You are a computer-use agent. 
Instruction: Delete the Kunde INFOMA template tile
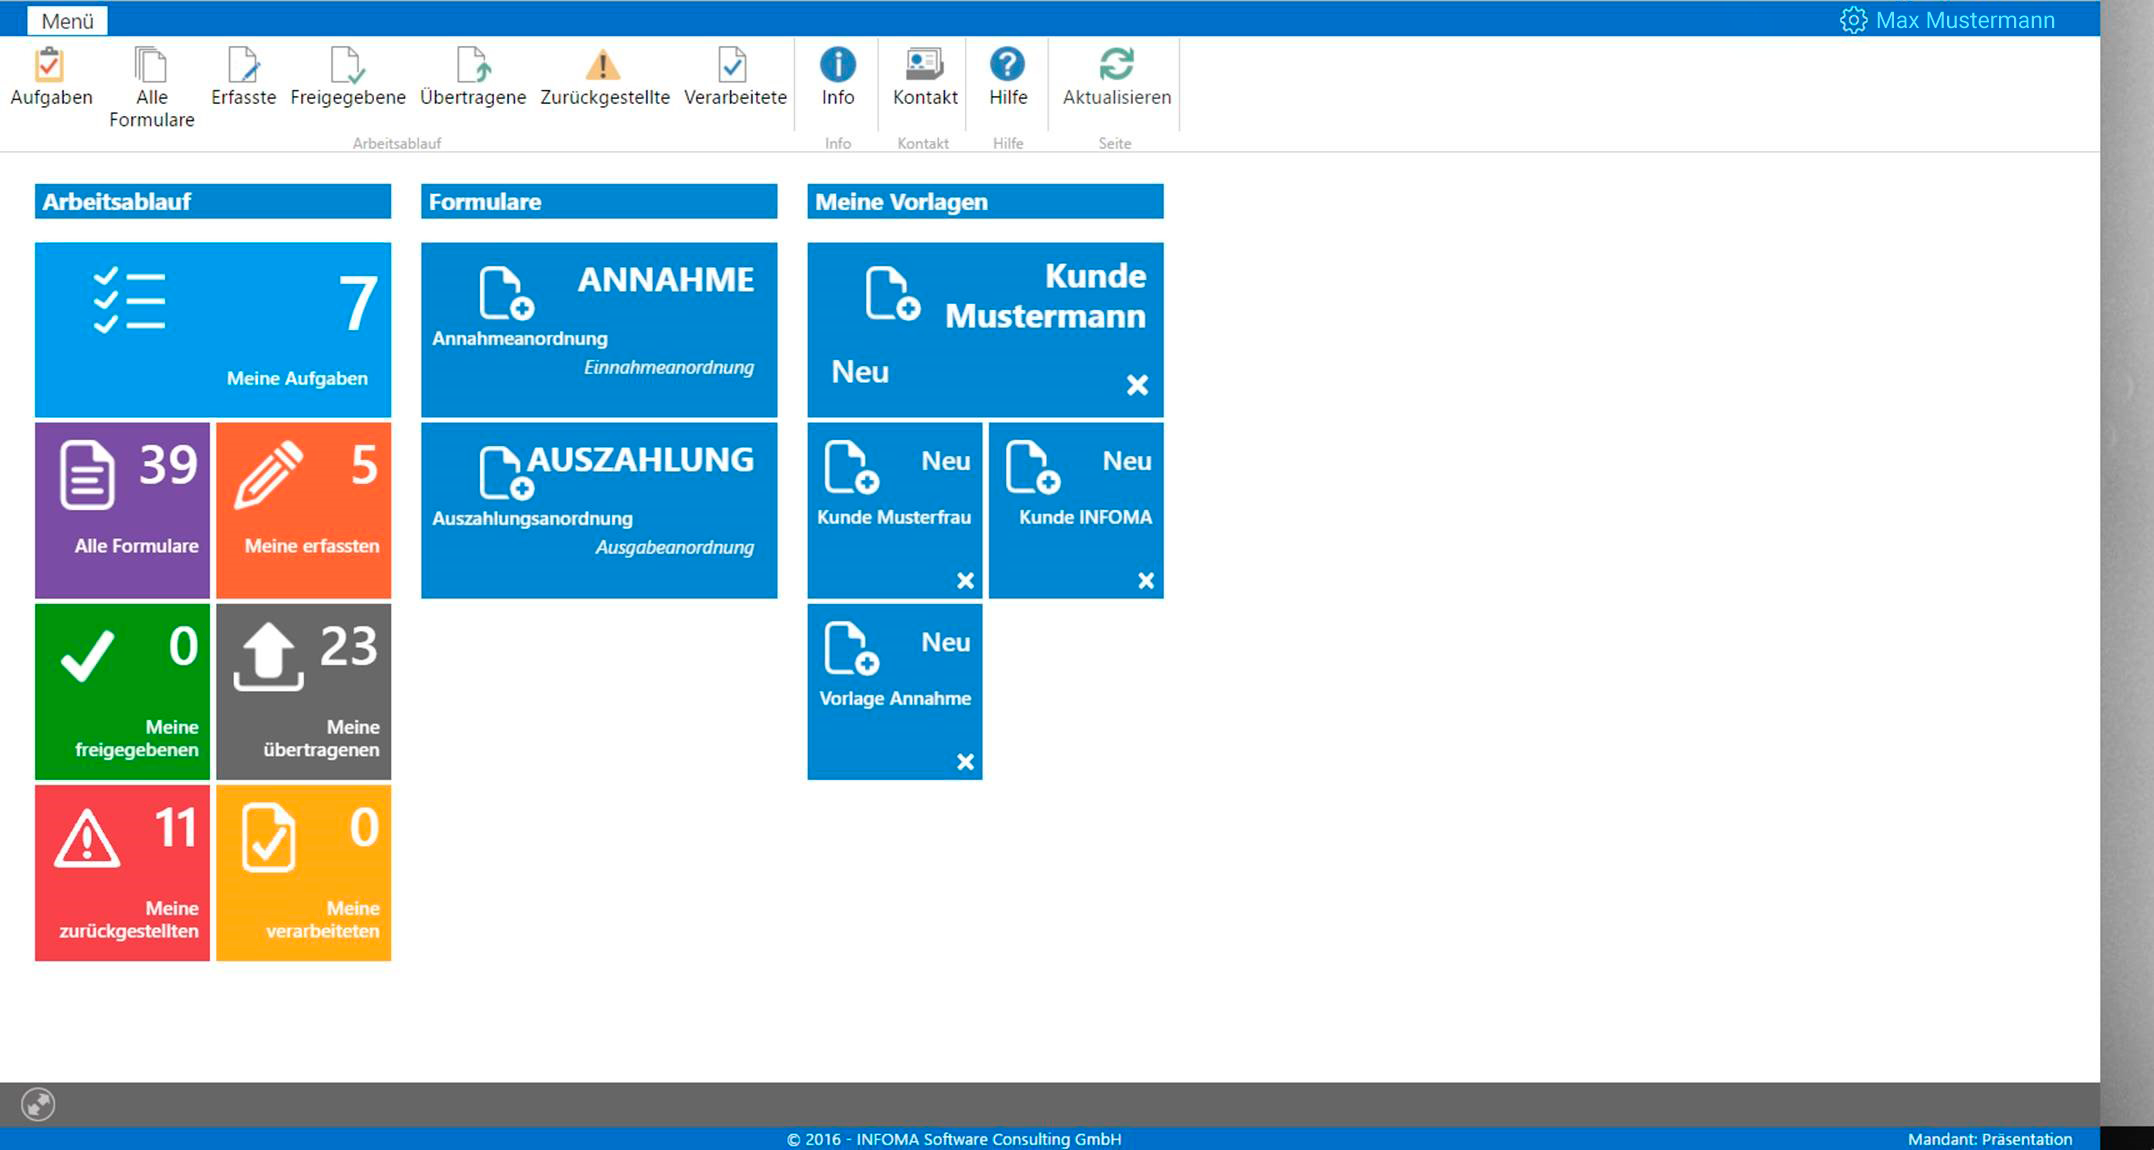(1146, 581)
